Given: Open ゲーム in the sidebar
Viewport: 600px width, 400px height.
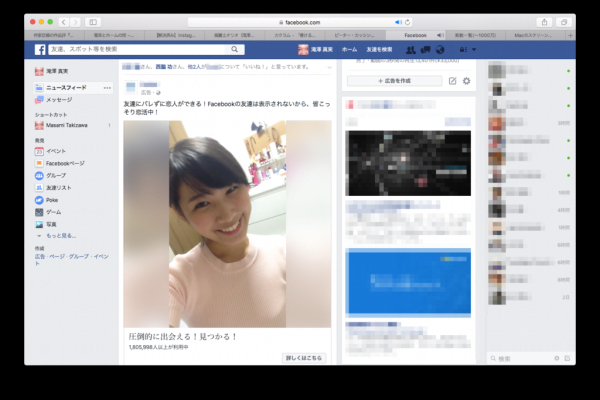Looking at the screenshot, I should coord(39,212).
